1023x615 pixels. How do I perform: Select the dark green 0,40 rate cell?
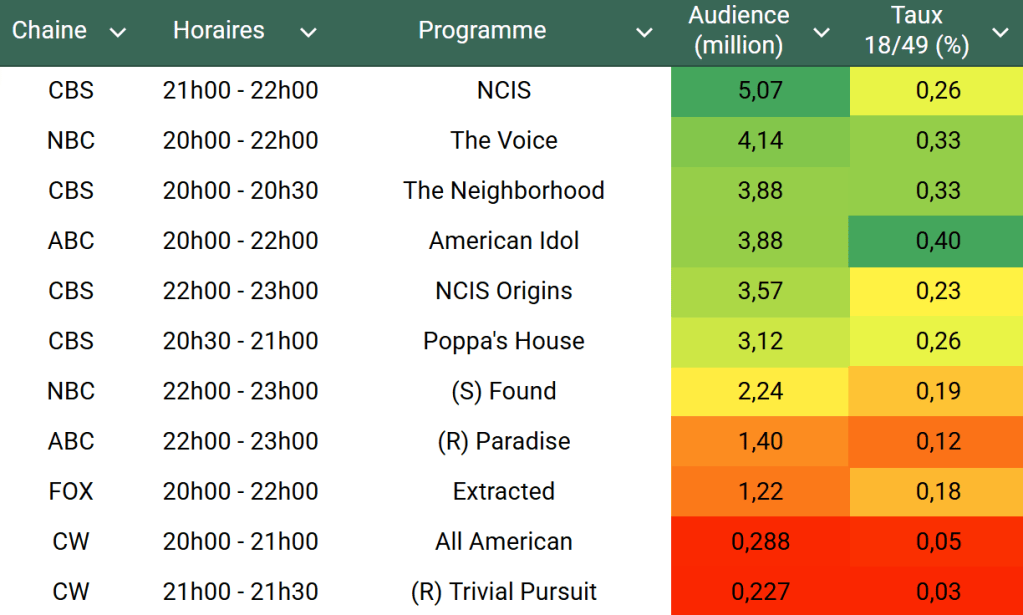937,241
